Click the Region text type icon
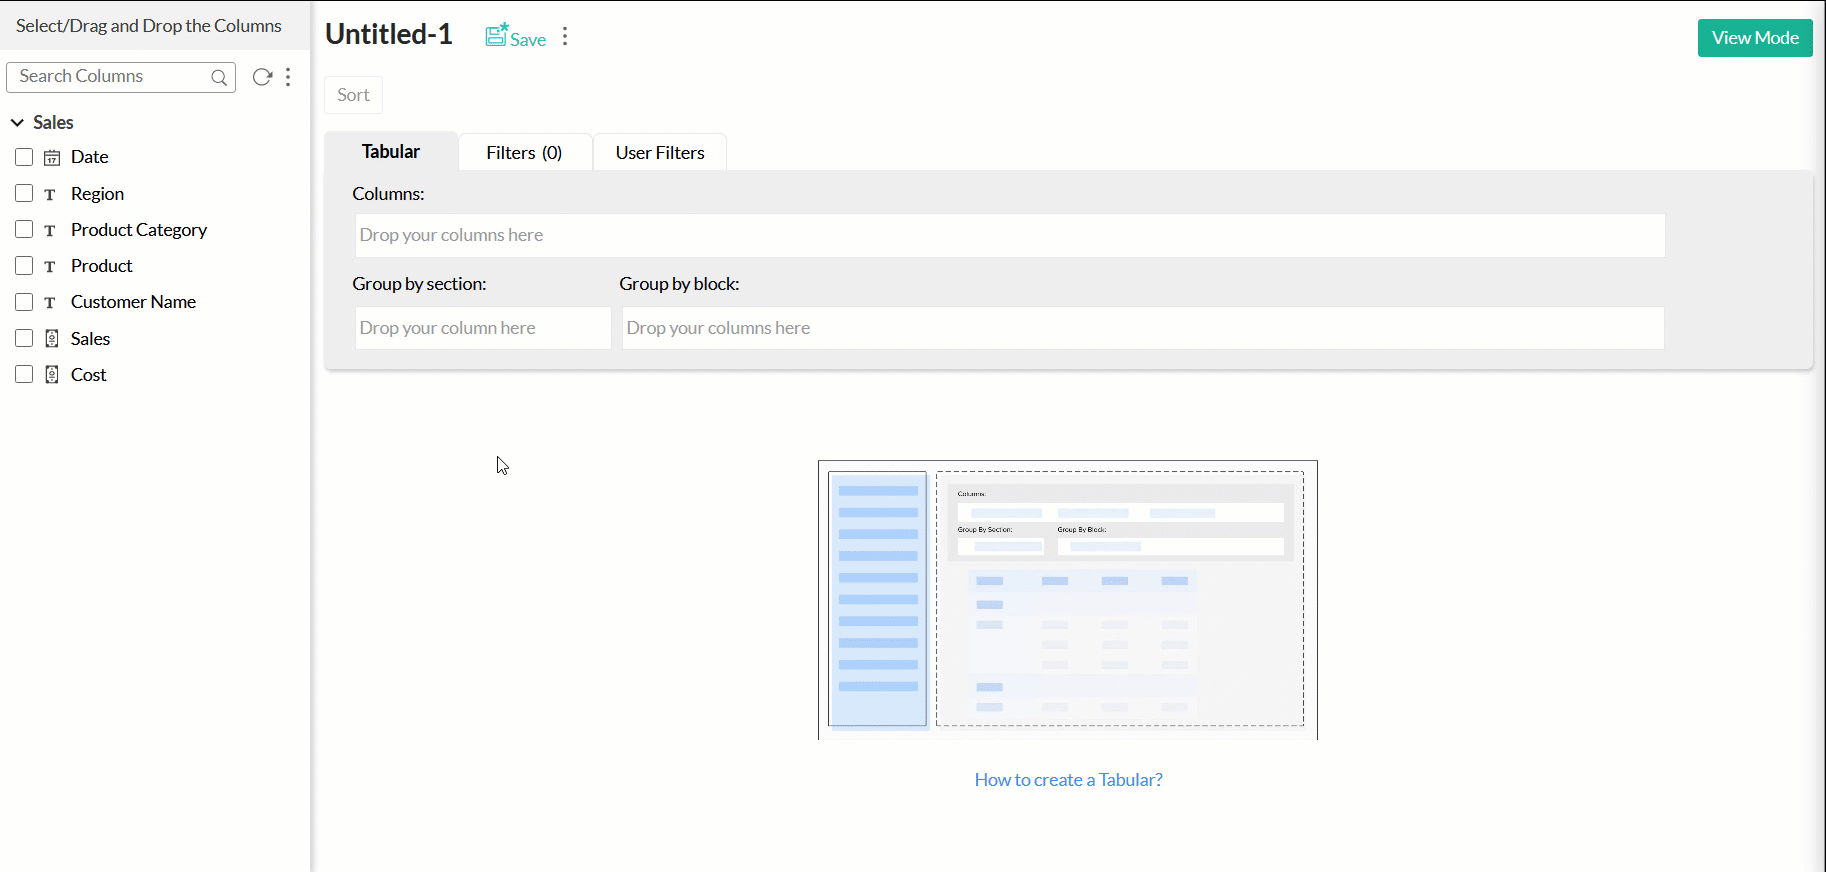This screenshot has height=872, width=1826. coord(50,194)
